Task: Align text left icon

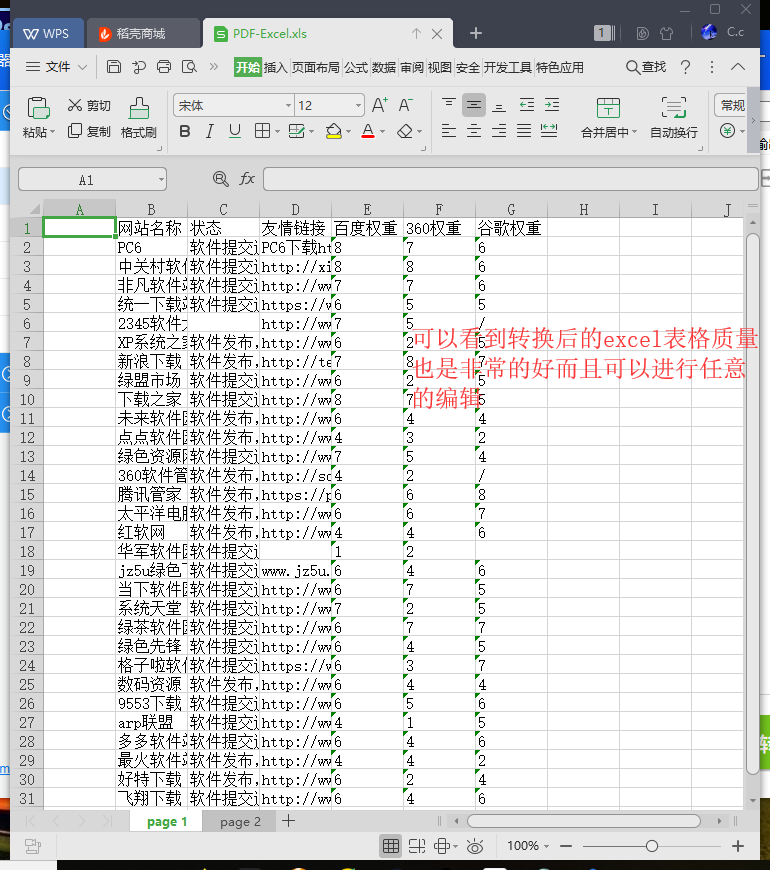Action: 448,131
